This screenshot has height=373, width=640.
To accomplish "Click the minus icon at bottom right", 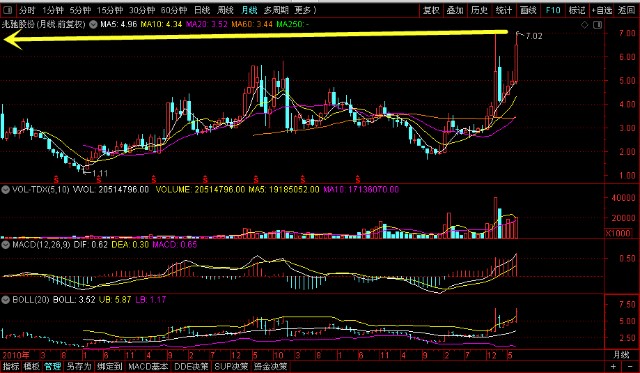I will 630,366.
